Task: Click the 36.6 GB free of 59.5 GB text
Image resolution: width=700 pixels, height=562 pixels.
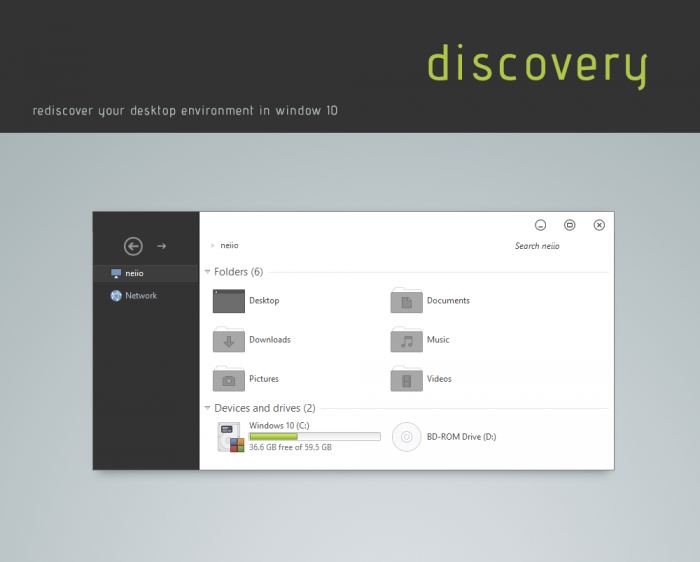Action: tap(290, 447)
